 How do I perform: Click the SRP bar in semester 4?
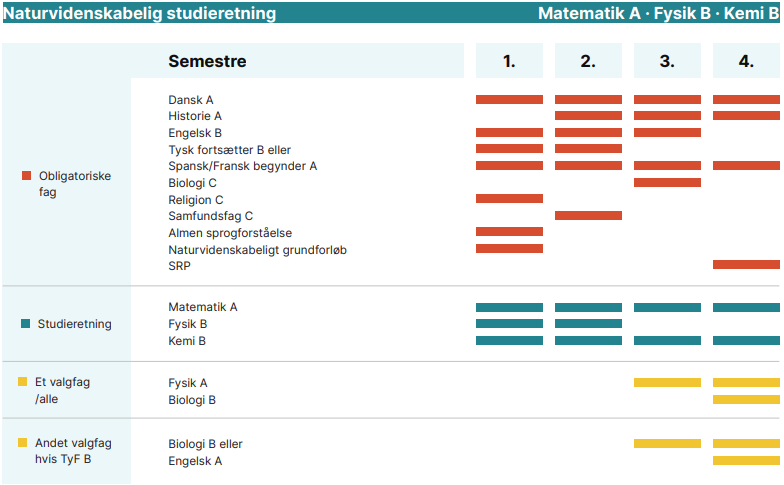coord(746,264)
